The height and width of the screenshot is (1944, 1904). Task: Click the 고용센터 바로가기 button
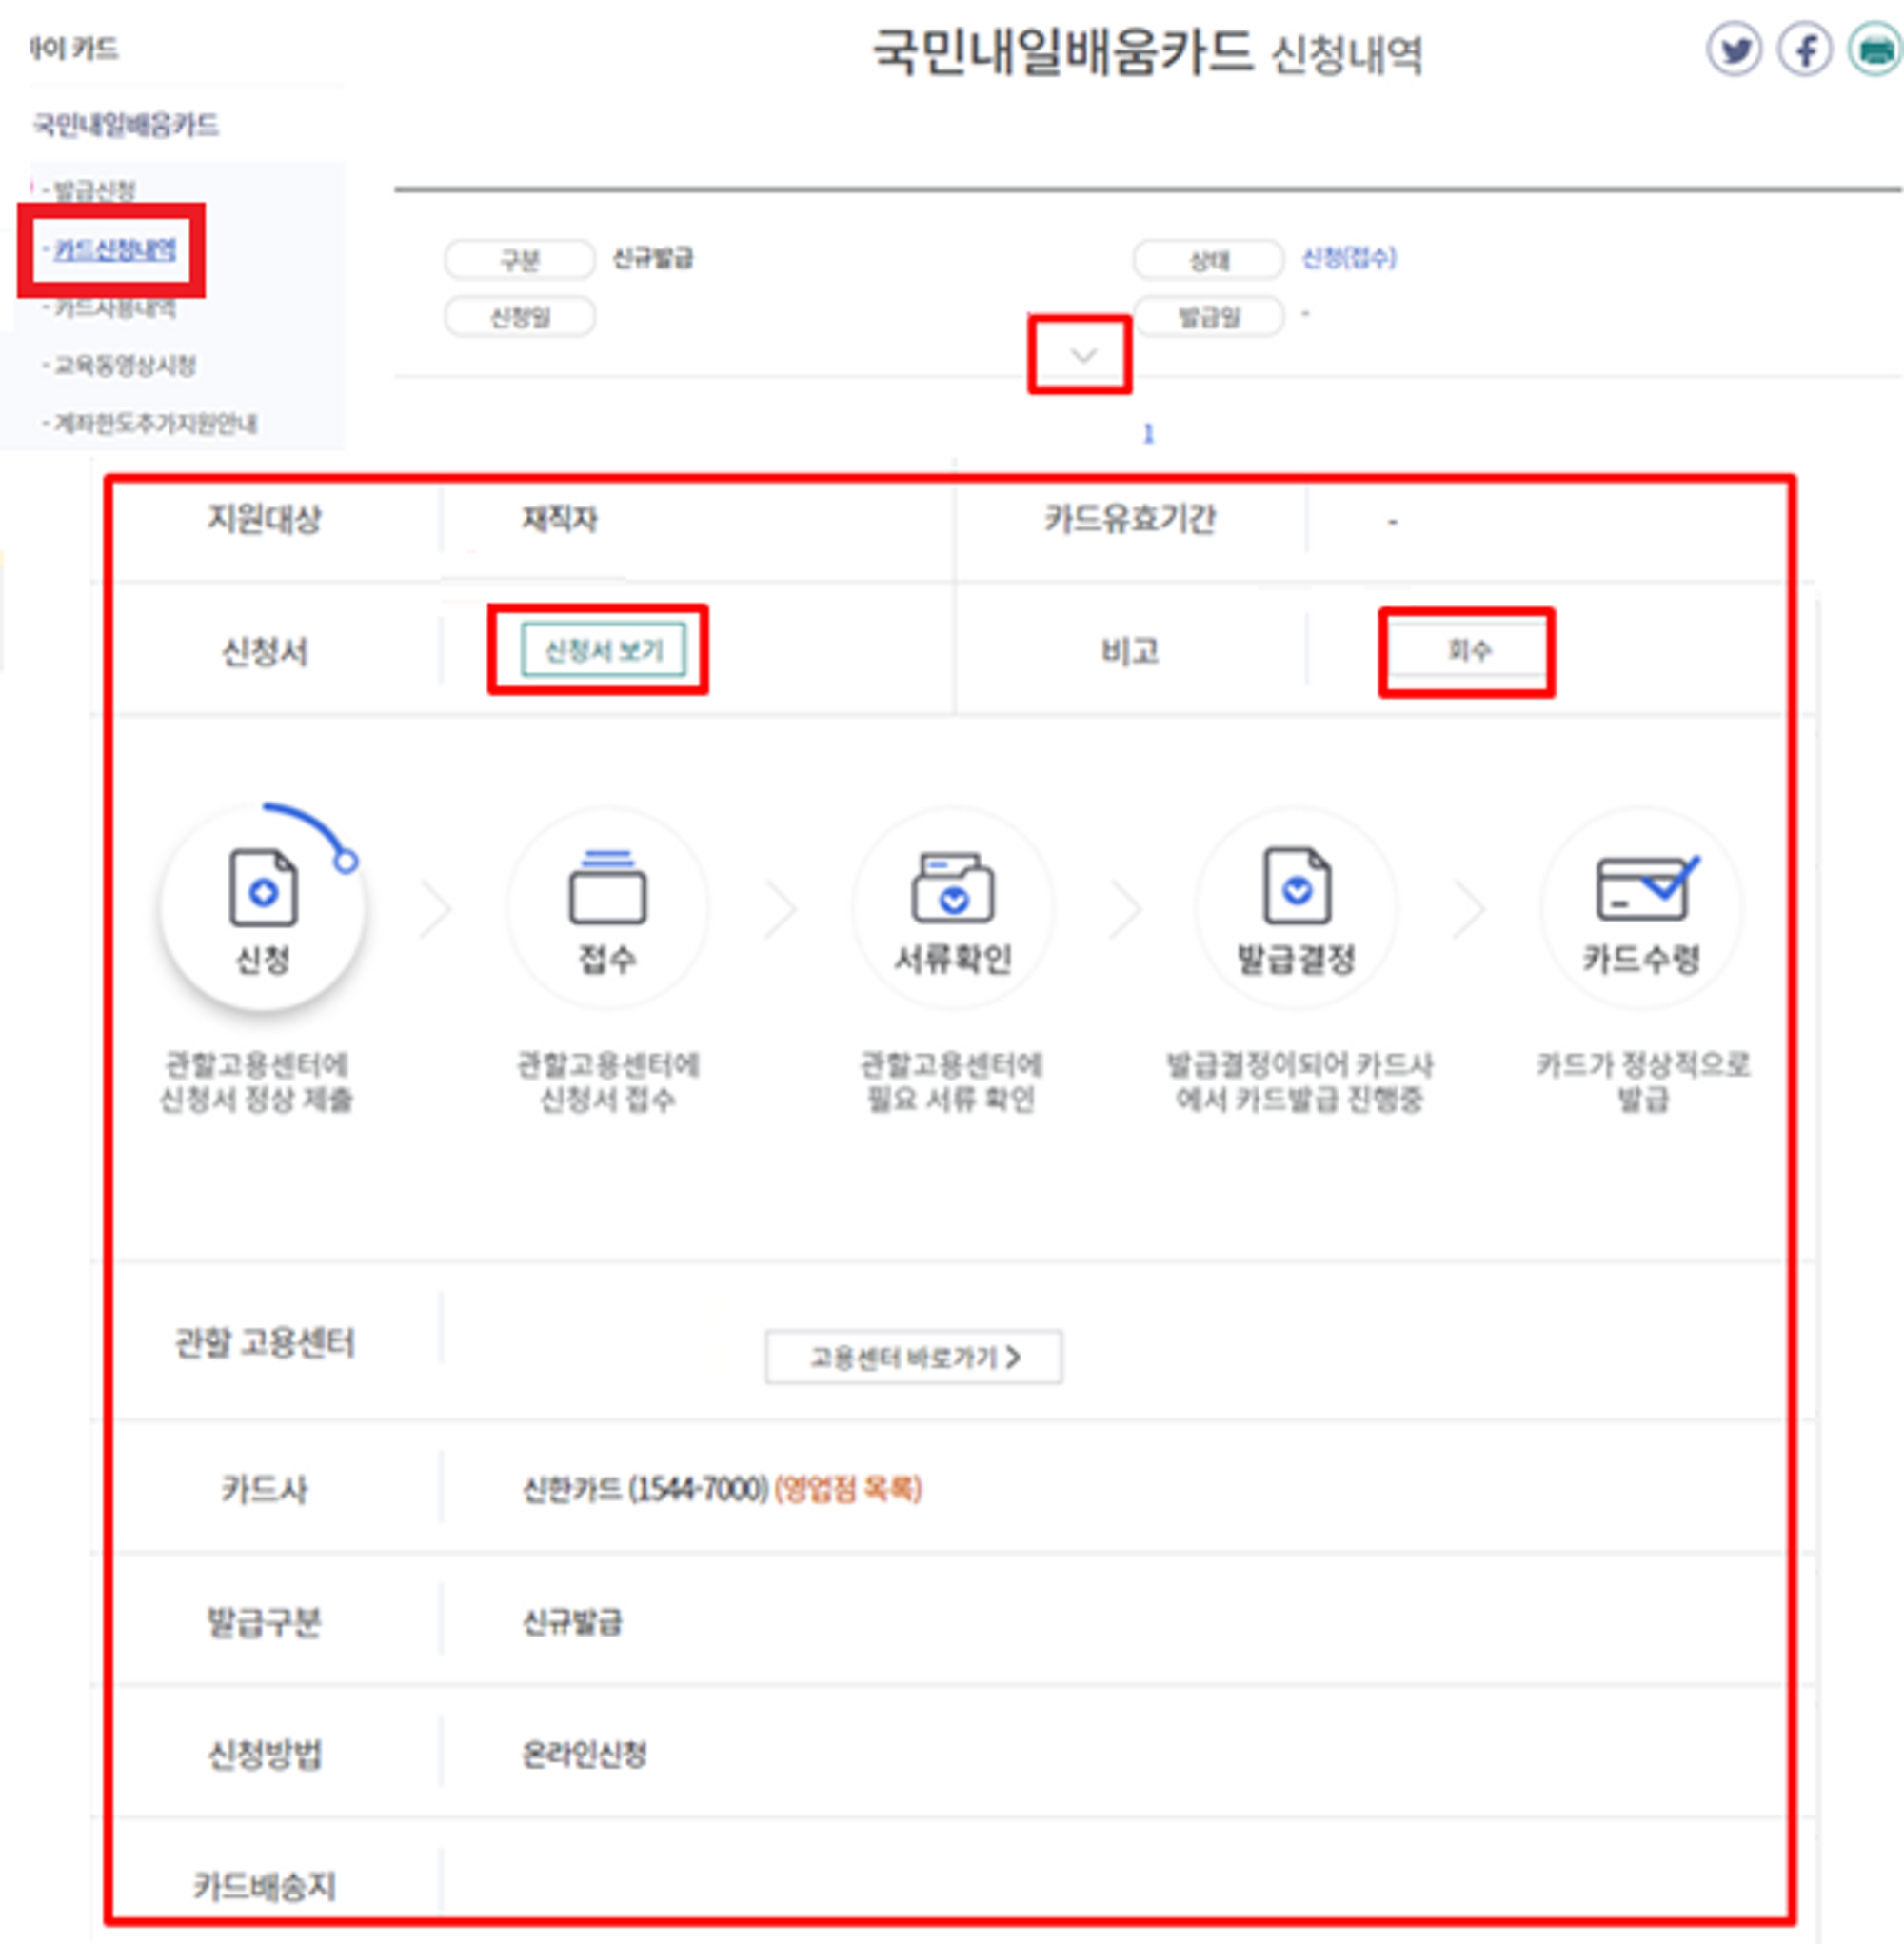click(x=913, y=1357)
